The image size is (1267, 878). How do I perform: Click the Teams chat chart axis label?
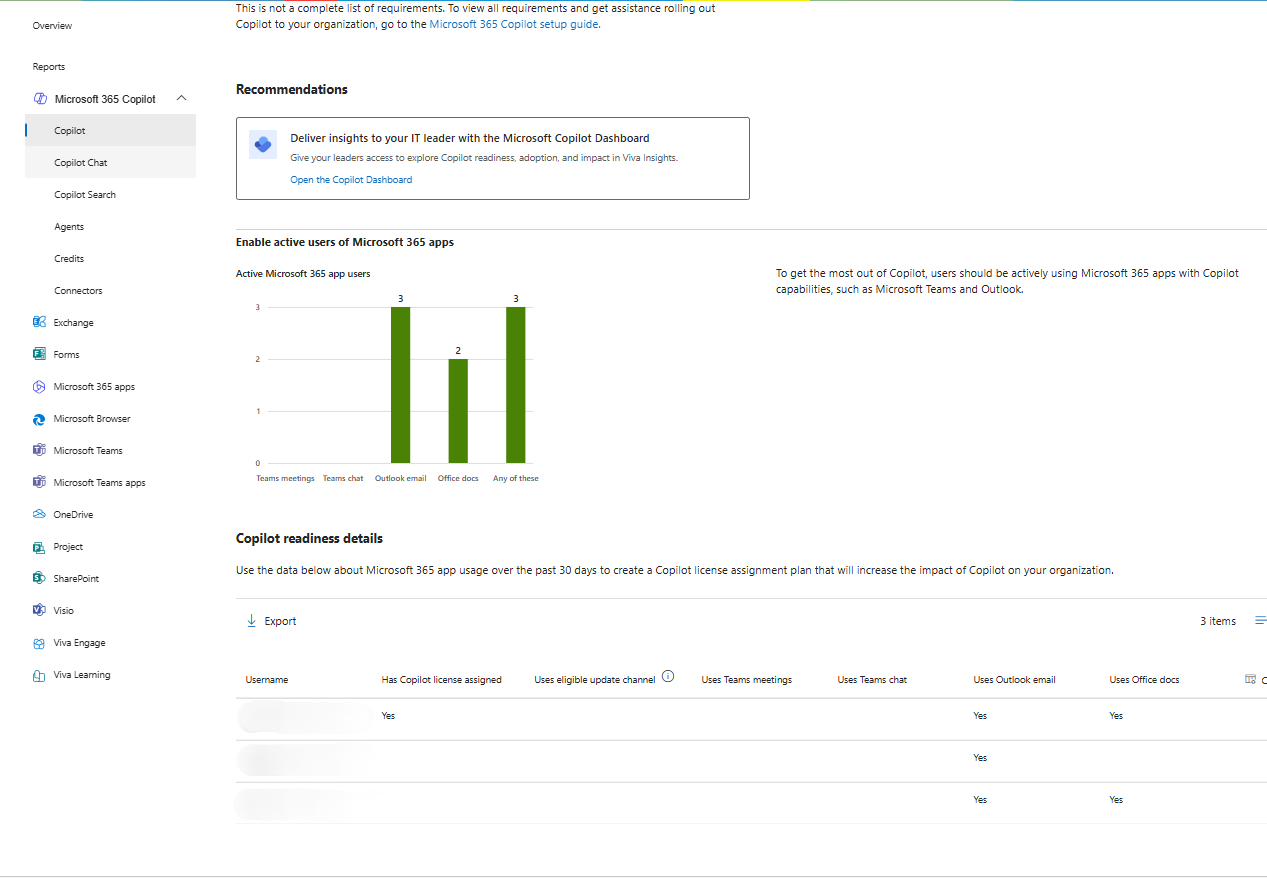(x=343, y=479)
